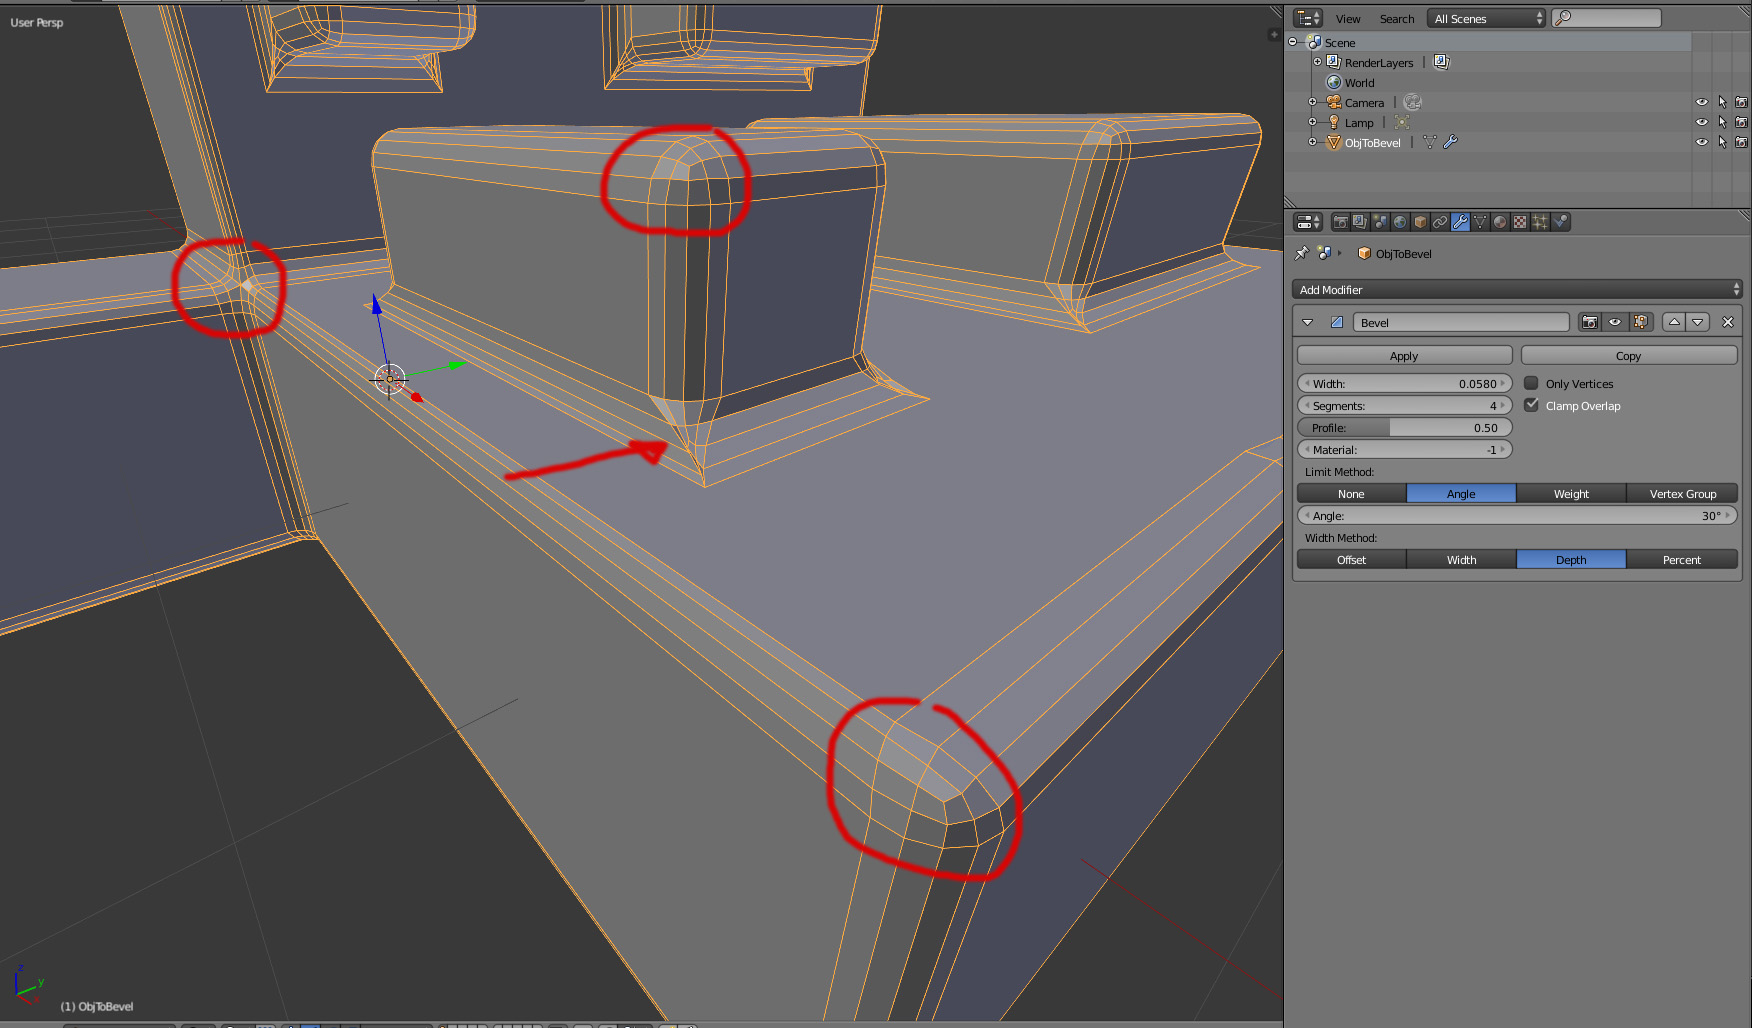The height and width of the screenshot is (1028, 1752).
Task: Set Width Method to Percent
Action: click(x=1682, y=559)
